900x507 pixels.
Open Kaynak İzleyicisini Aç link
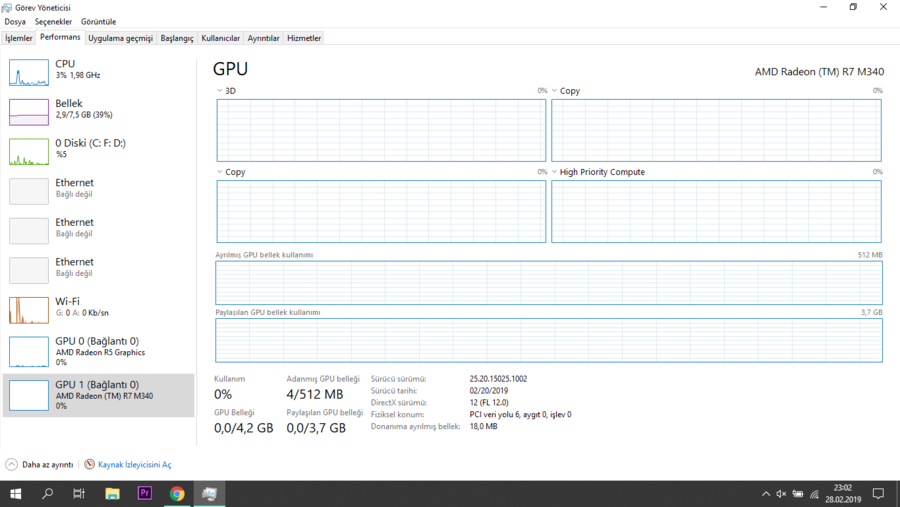[134, 465]
